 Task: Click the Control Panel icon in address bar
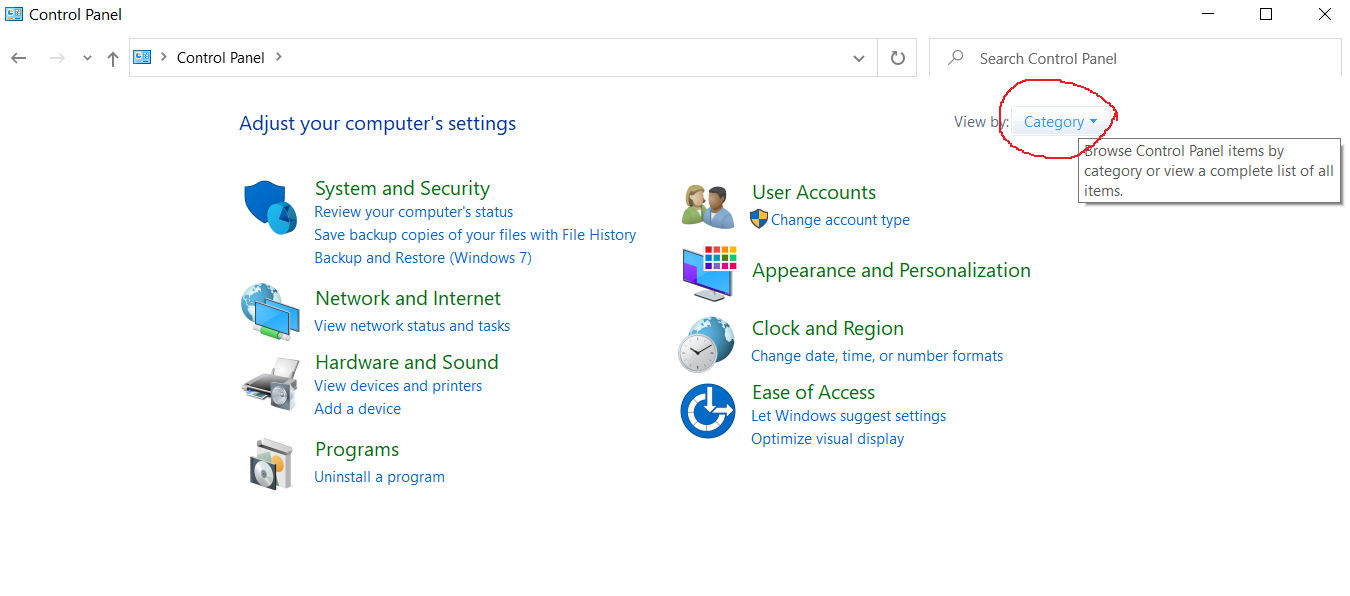[x=143, y=57]
